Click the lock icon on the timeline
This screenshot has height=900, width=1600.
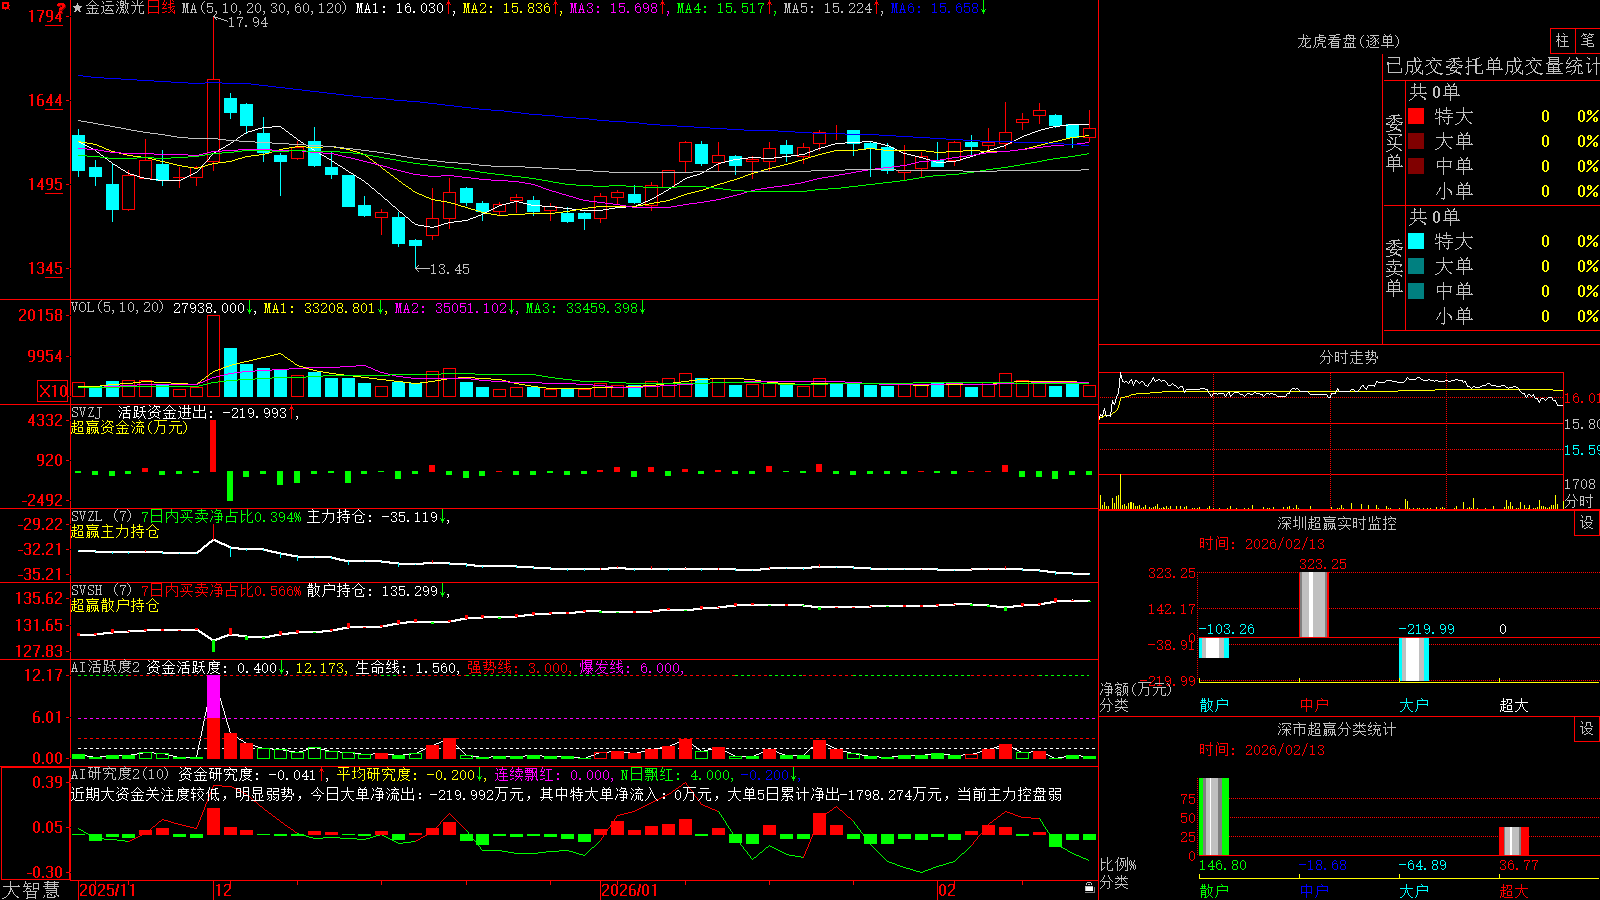pyautogui.click(x=1090, y=888)
